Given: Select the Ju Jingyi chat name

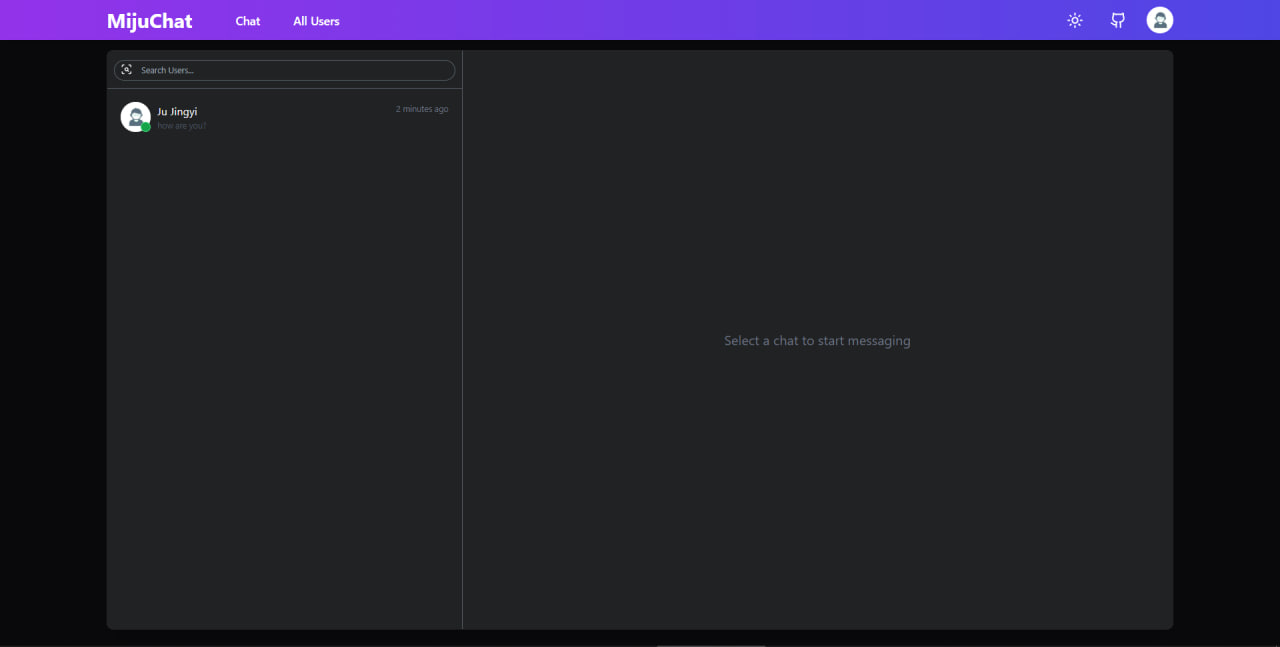Looking at the screenshot, I should point(177,112).
